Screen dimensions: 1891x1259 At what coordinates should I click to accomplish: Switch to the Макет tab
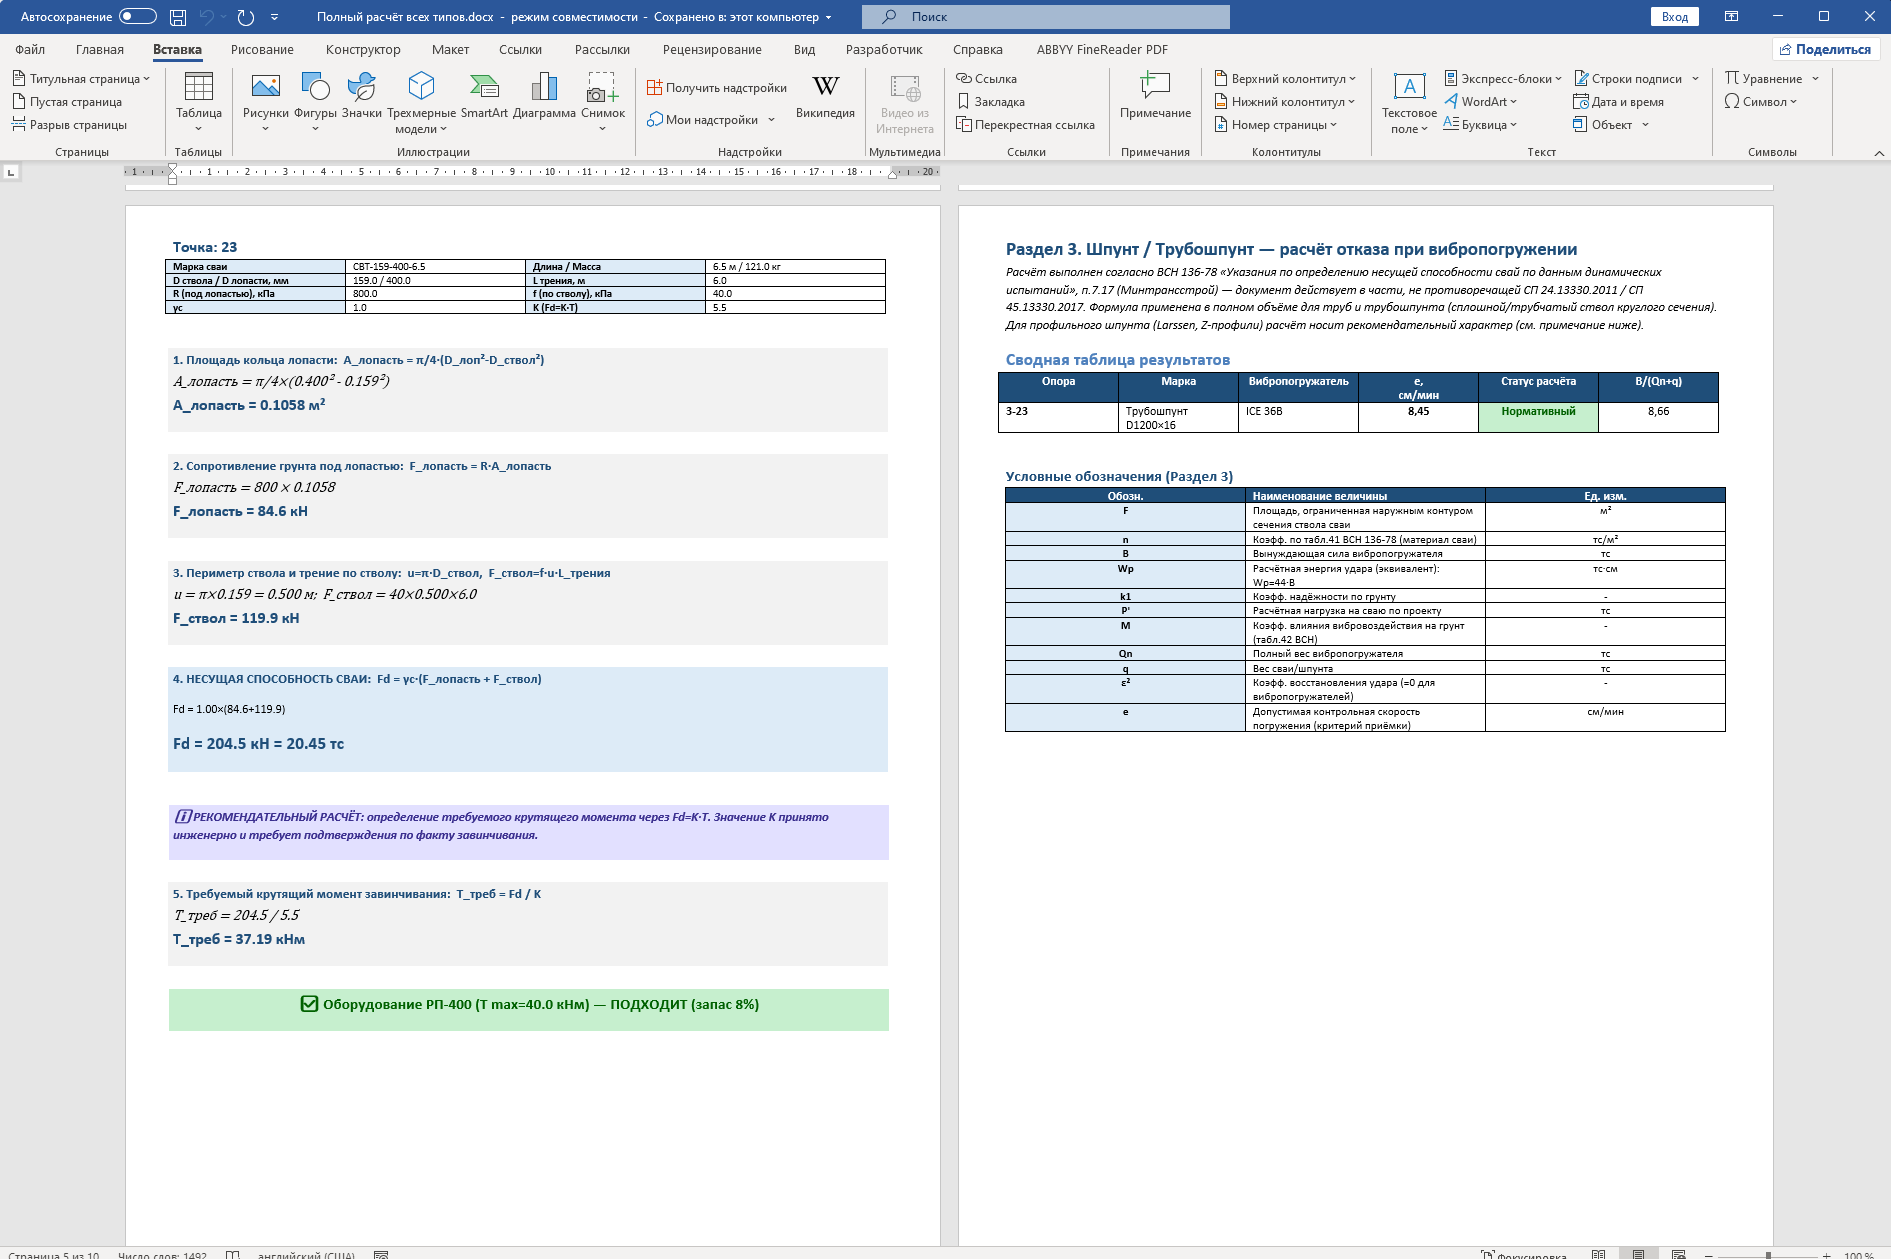[451, 49]
